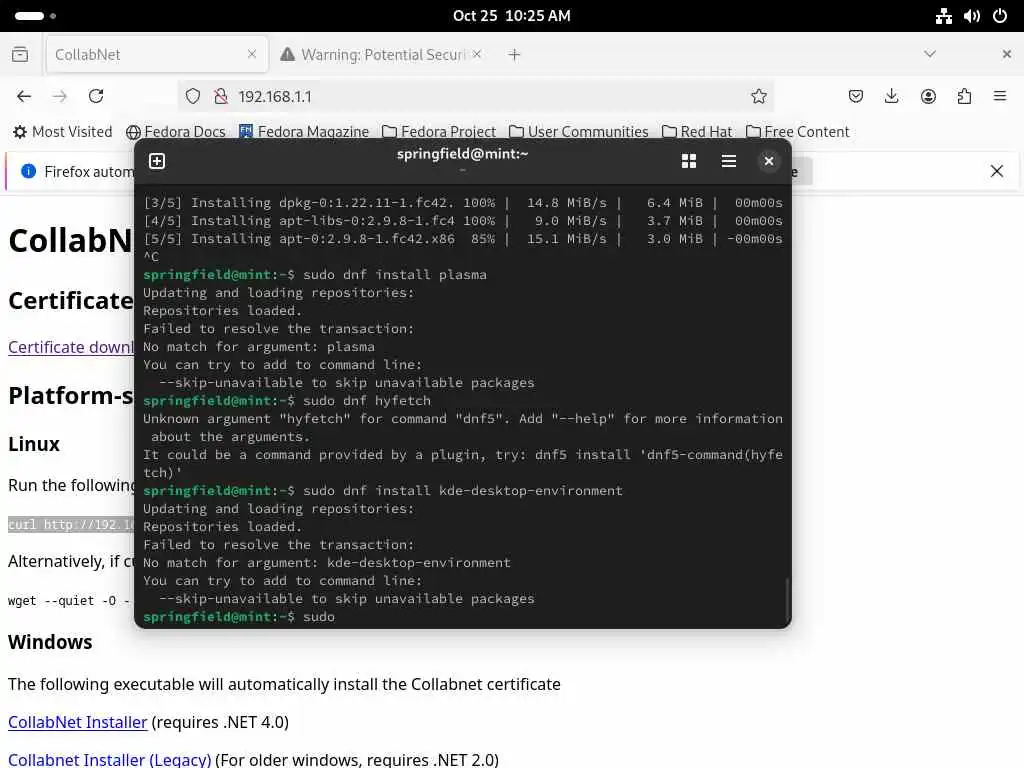Go back with the back arrow
This screenshot has width=1024, height=768.
point(24,97)
